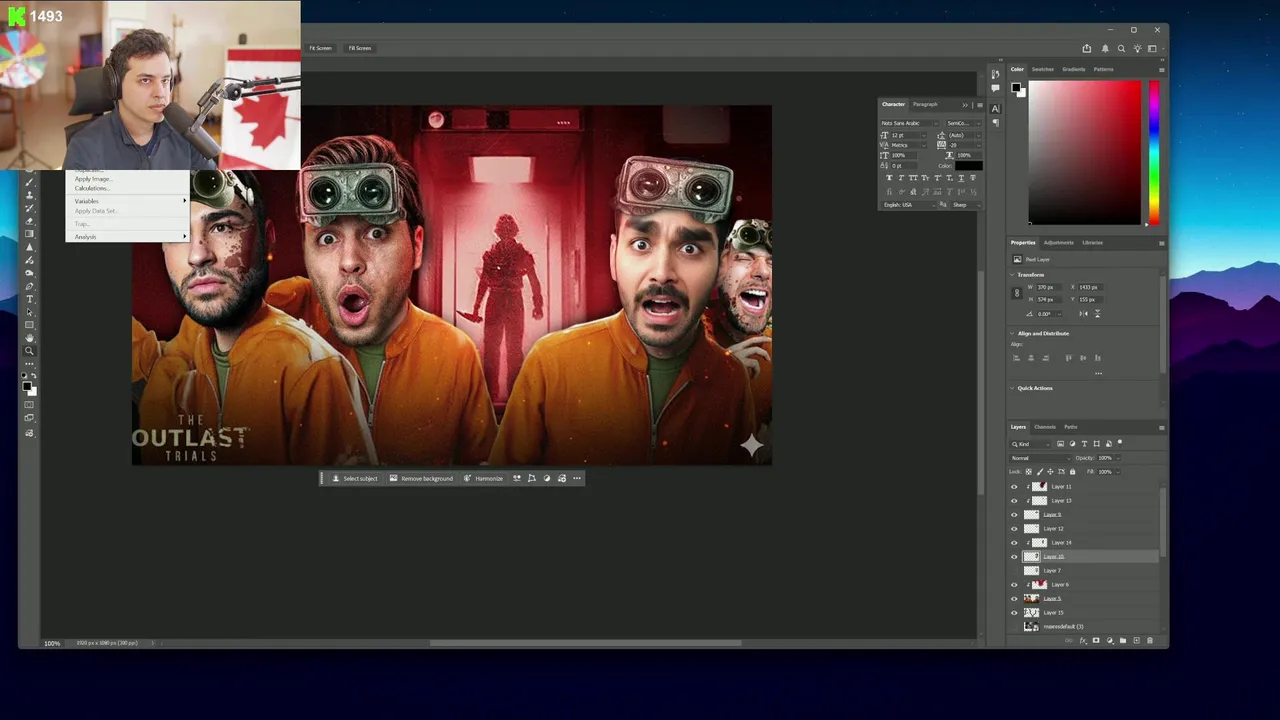Click the Character text Color swatch
This screenshot has height=720, width=1280.
pos(969,166)
